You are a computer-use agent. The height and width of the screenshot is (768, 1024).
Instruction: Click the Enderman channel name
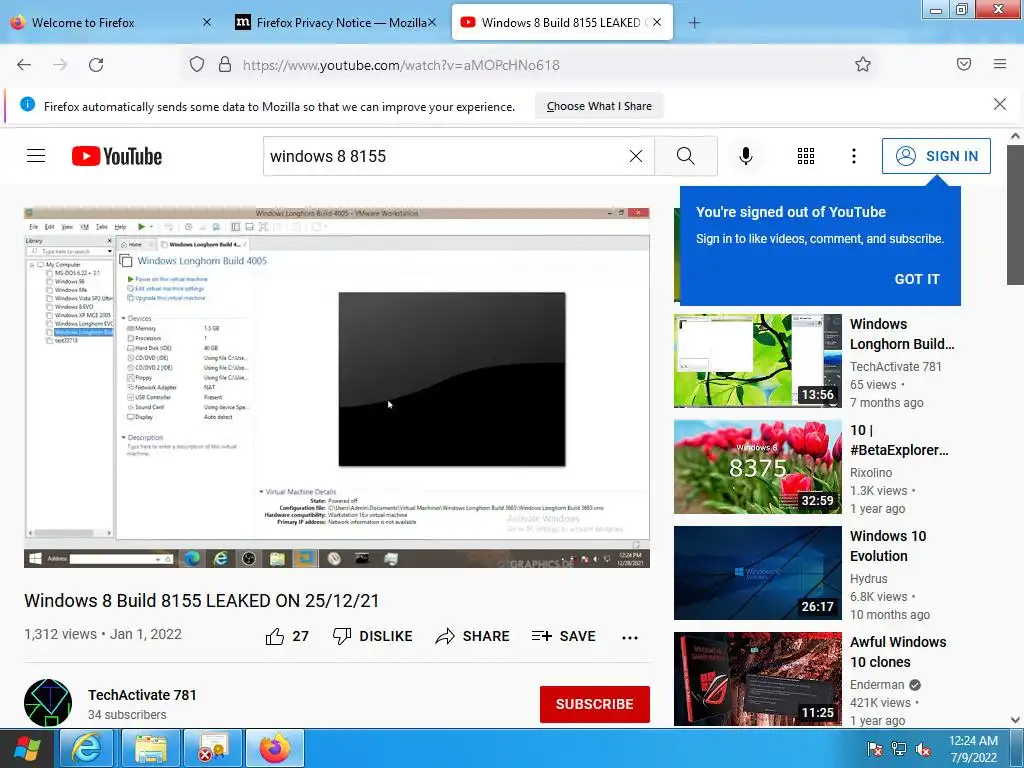coord(877,684)
